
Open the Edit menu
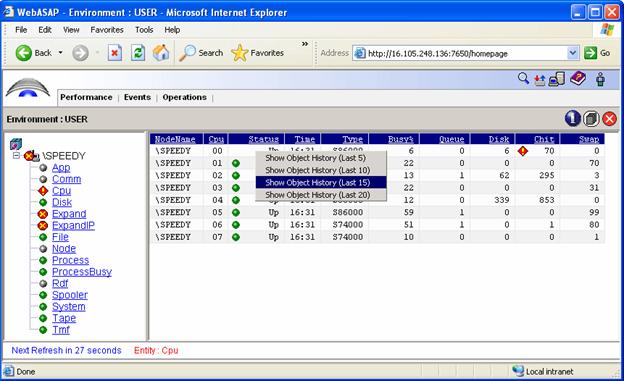(x=45, y=30)
